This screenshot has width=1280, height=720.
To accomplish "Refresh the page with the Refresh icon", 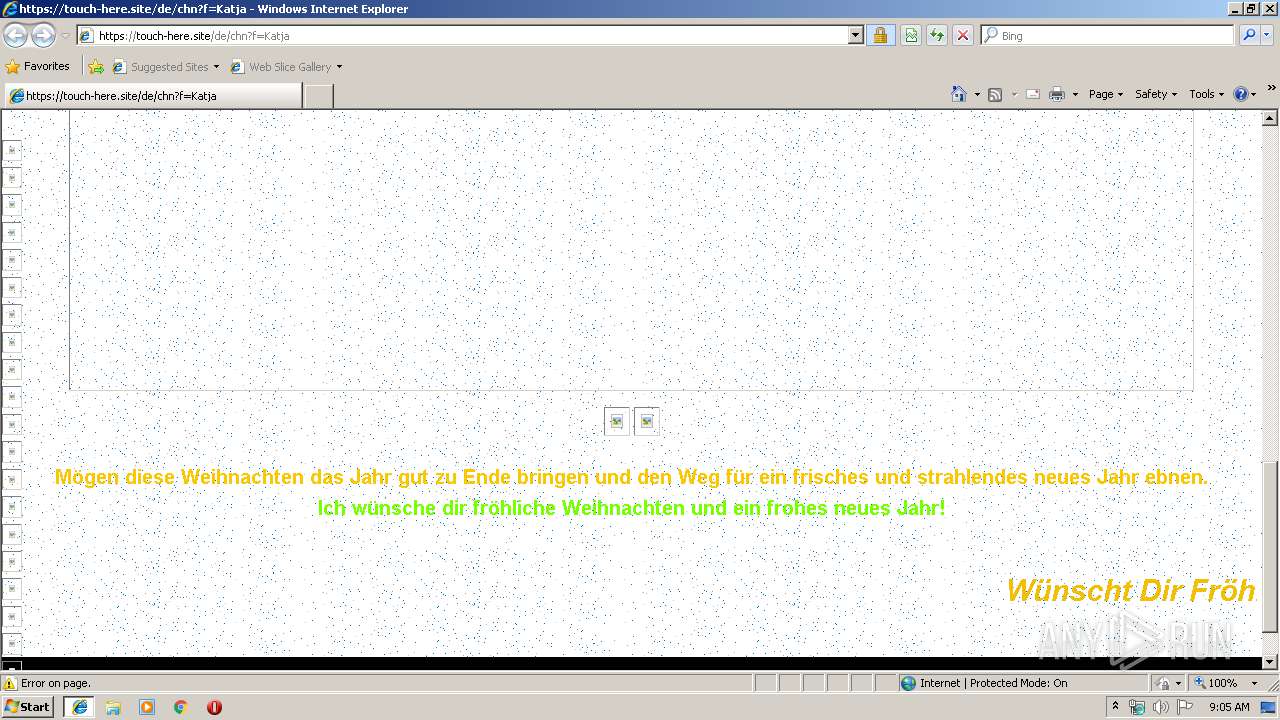I will click(x=937, y=35).
